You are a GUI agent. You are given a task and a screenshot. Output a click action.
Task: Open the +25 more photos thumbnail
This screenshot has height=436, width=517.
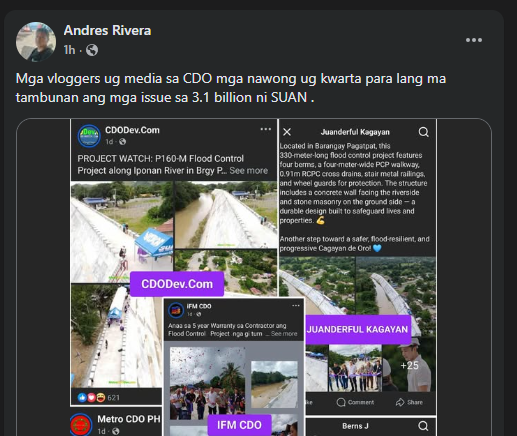pyautogui.click(x=409, y=365)
